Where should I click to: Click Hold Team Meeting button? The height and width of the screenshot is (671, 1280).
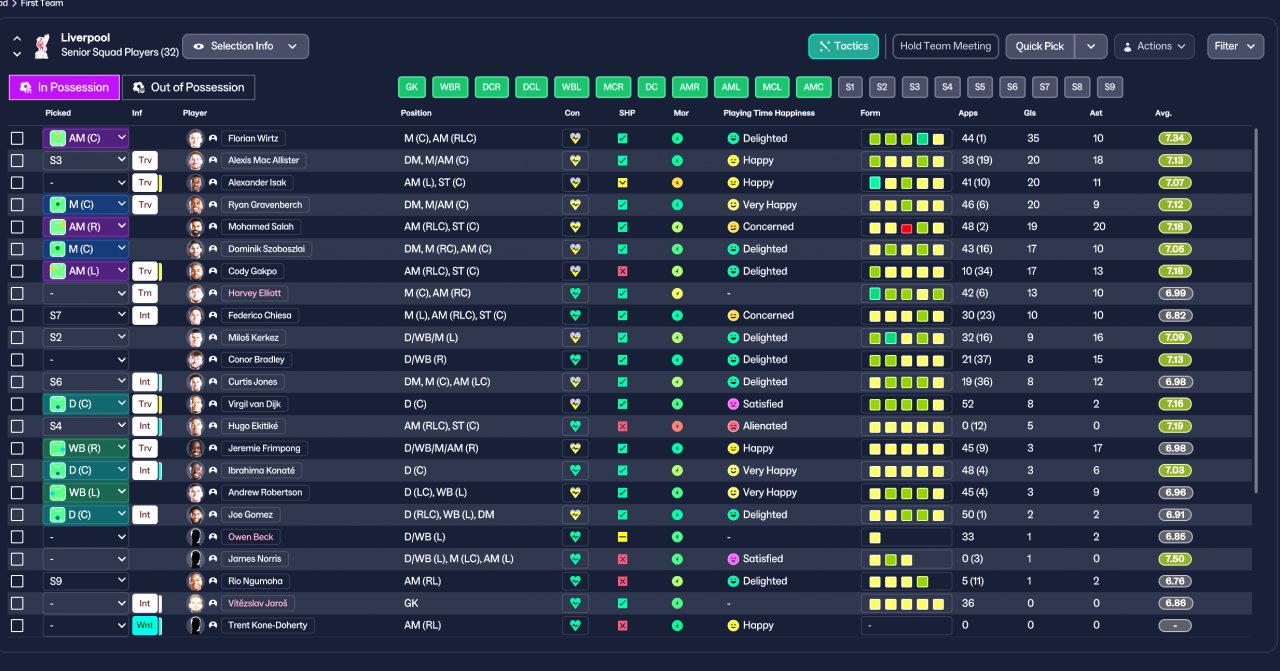[945, 46]
